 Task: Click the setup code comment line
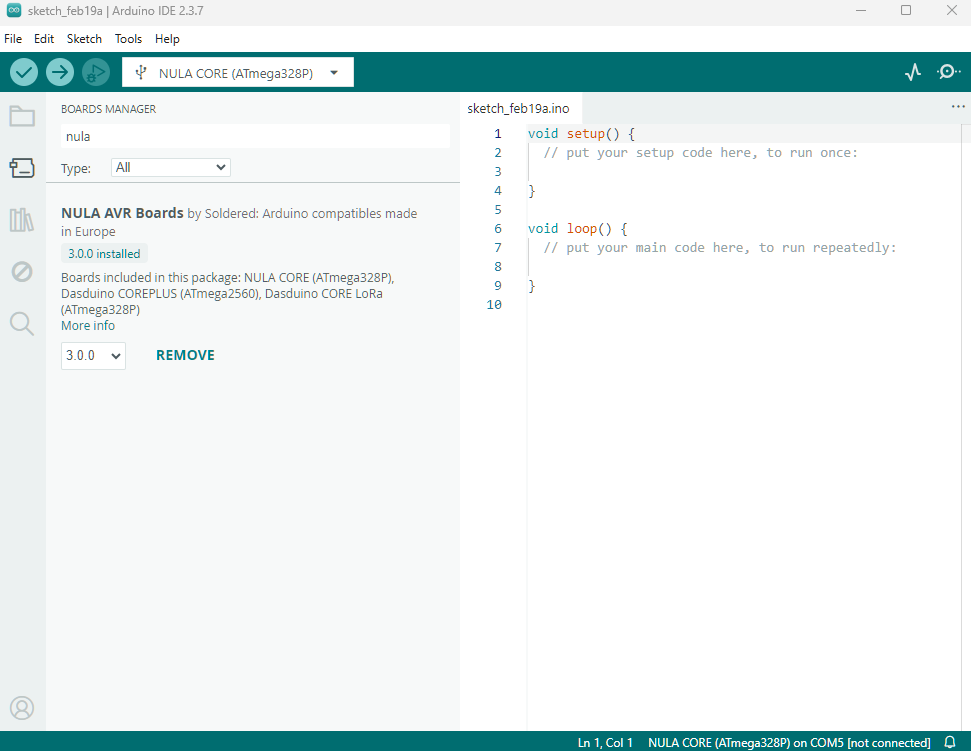[x=700, y=153]
